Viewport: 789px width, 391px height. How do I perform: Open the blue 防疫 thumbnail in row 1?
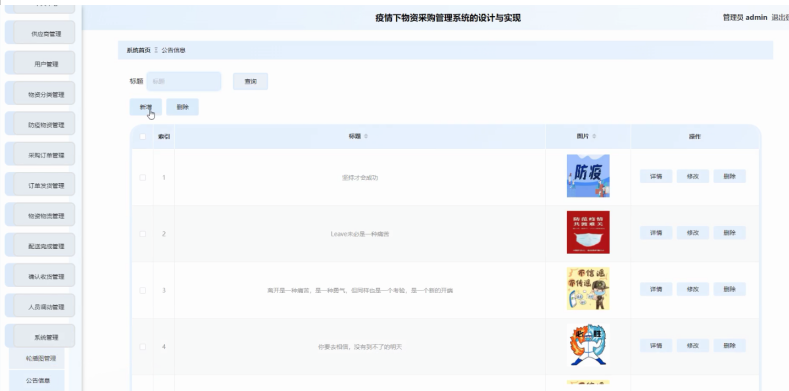coord(588,176)
